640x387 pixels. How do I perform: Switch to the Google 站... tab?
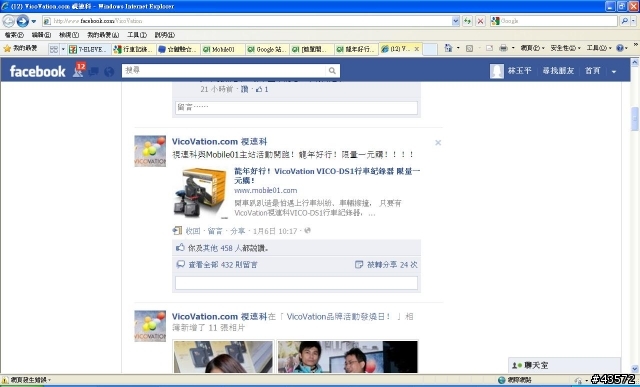click(267, 49)
